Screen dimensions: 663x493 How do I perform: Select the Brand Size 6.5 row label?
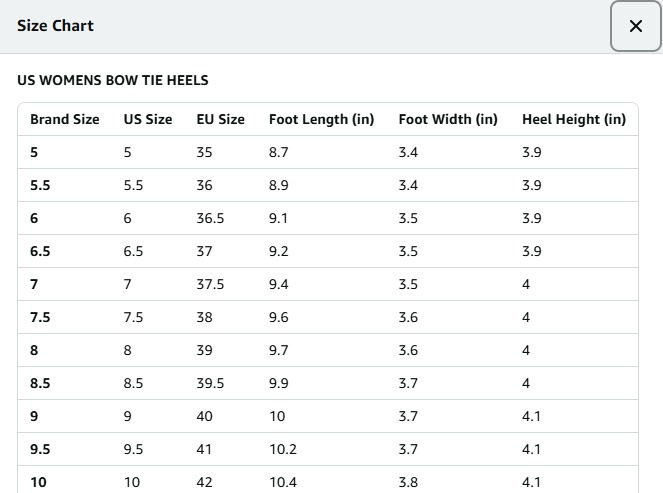40,251
